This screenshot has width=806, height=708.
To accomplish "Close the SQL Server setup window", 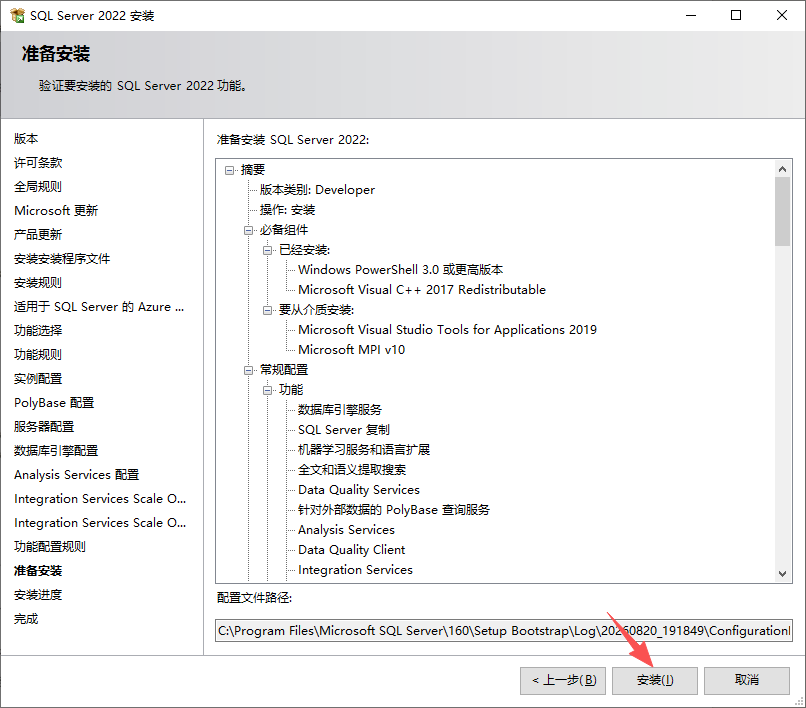I will pyautogui.click(x=782, y=15).
